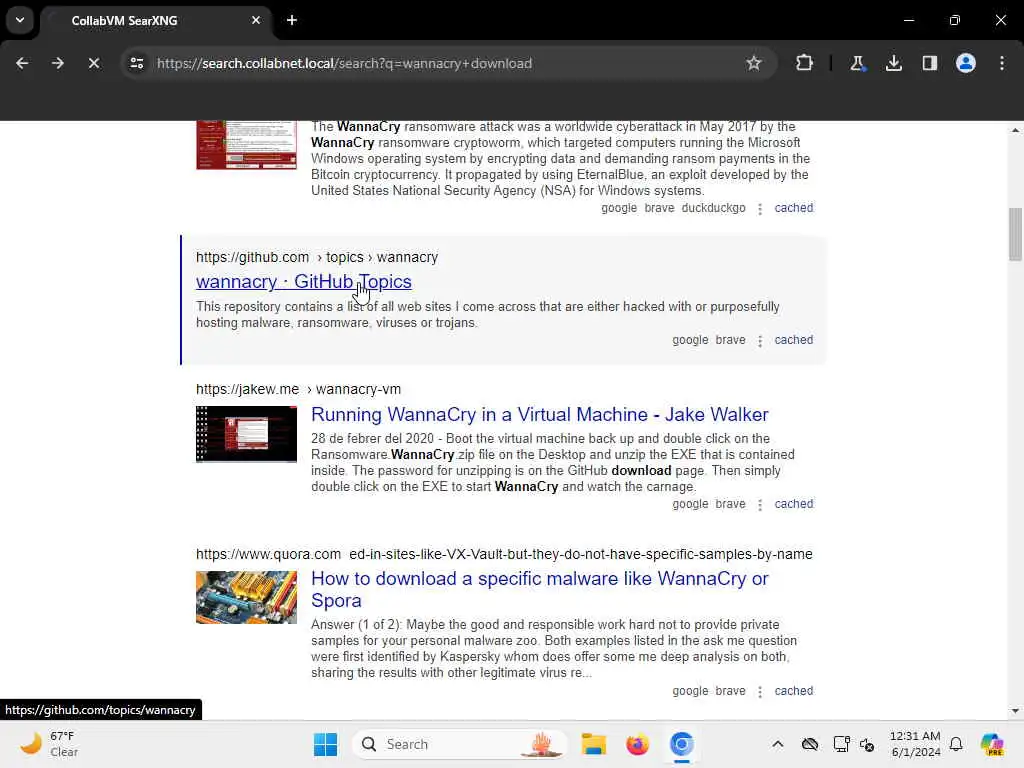Stop loading the page
Viewport: 1024px width, 768px height.
93,63
